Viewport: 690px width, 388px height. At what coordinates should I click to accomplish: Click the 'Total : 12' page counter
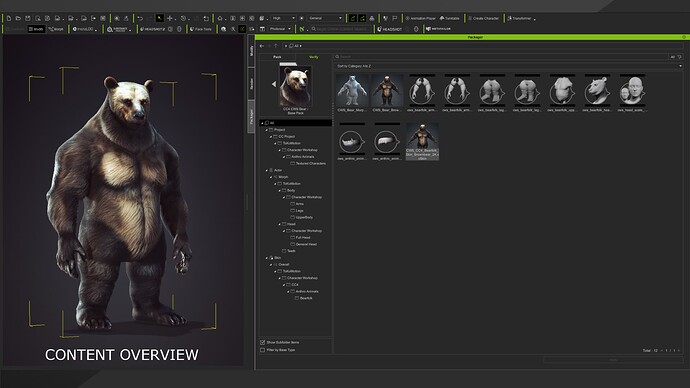[x=650, y=351]
